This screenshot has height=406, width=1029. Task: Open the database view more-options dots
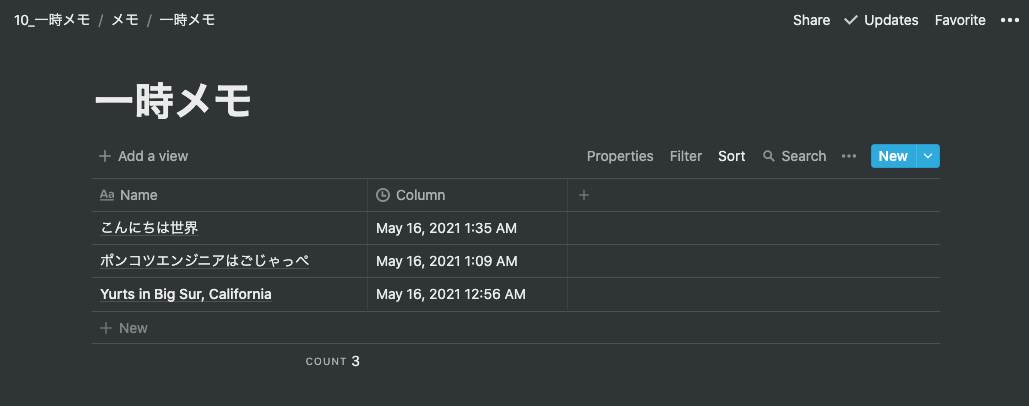pyautogui.click(x=849, y=156)
